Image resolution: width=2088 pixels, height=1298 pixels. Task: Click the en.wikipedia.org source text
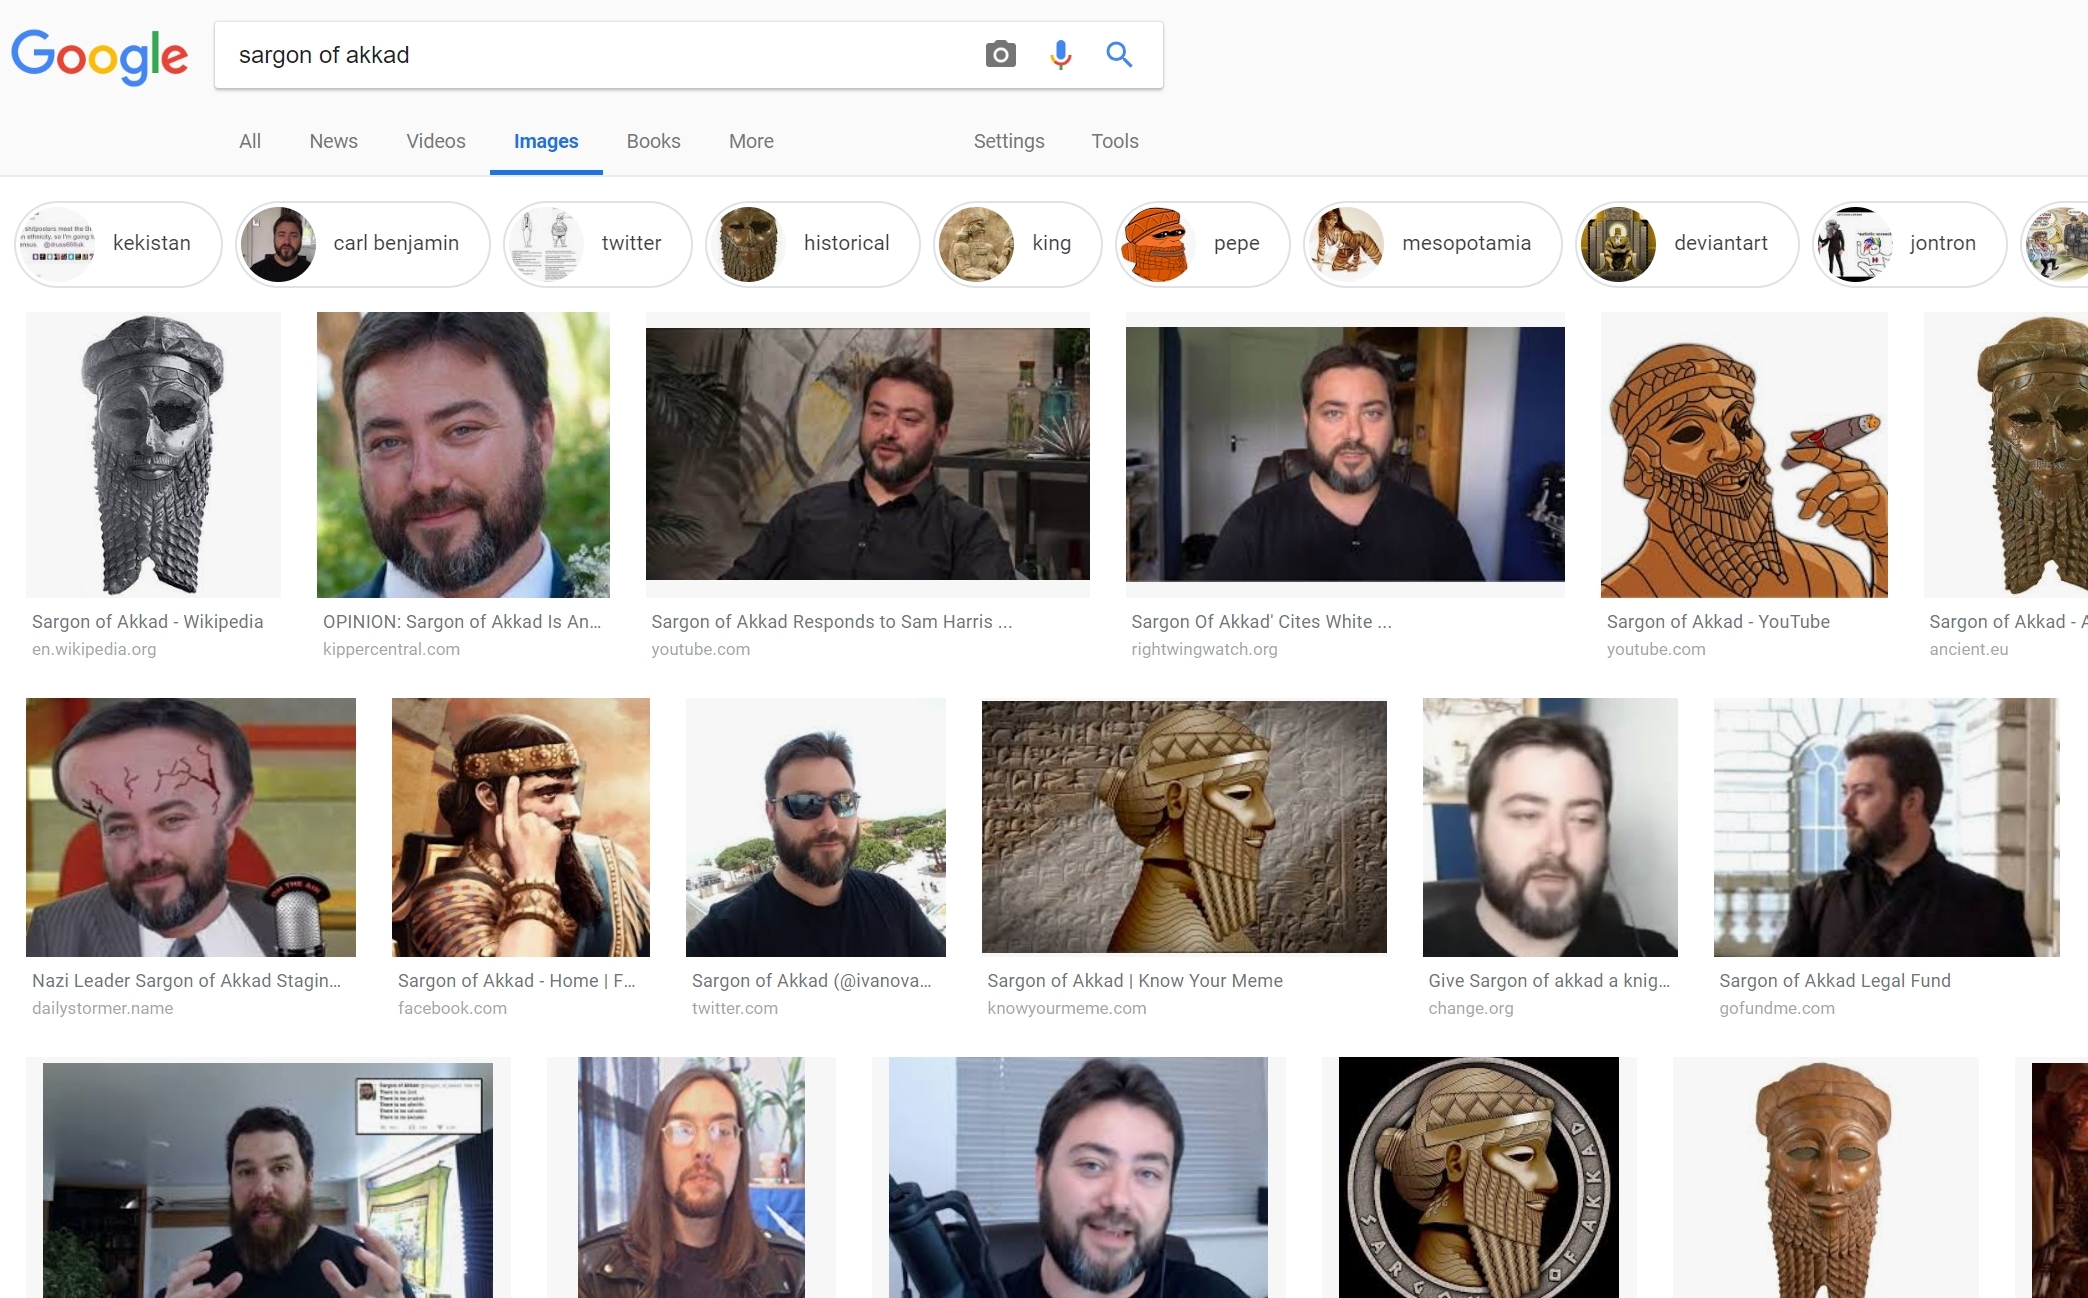[94, 649]
